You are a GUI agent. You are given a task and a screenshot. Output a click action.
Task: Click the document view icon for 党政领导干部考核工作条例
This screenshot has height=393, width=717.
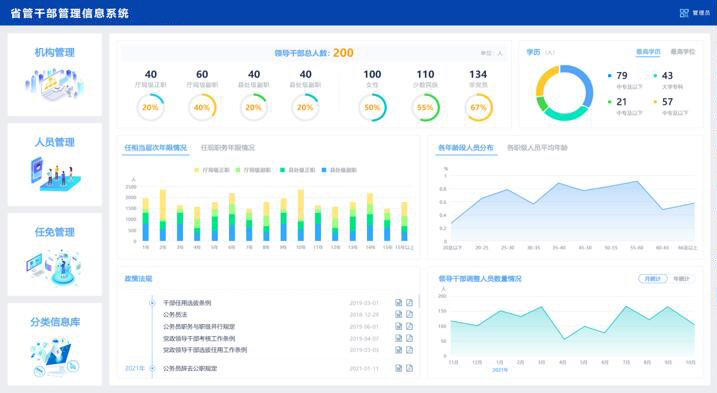coord(399,338)
